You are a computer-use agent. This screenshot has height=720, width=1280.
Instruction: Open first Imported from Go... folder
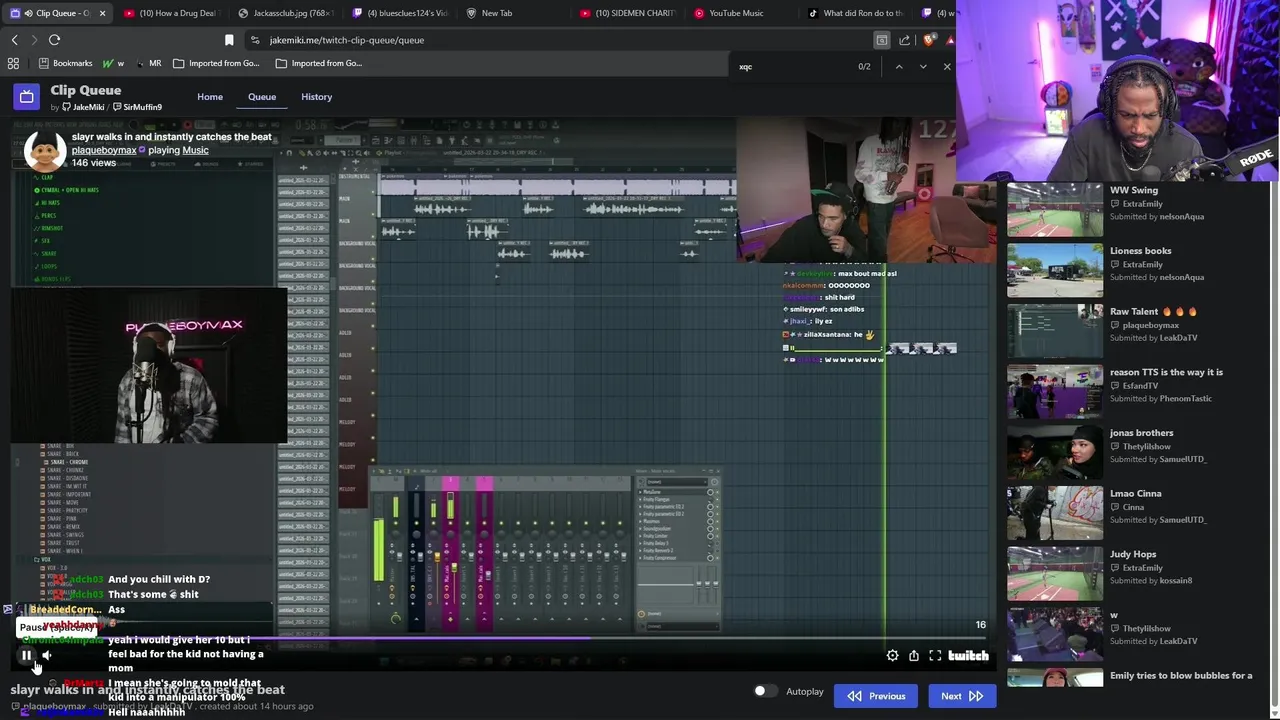[x=216, y=63]
